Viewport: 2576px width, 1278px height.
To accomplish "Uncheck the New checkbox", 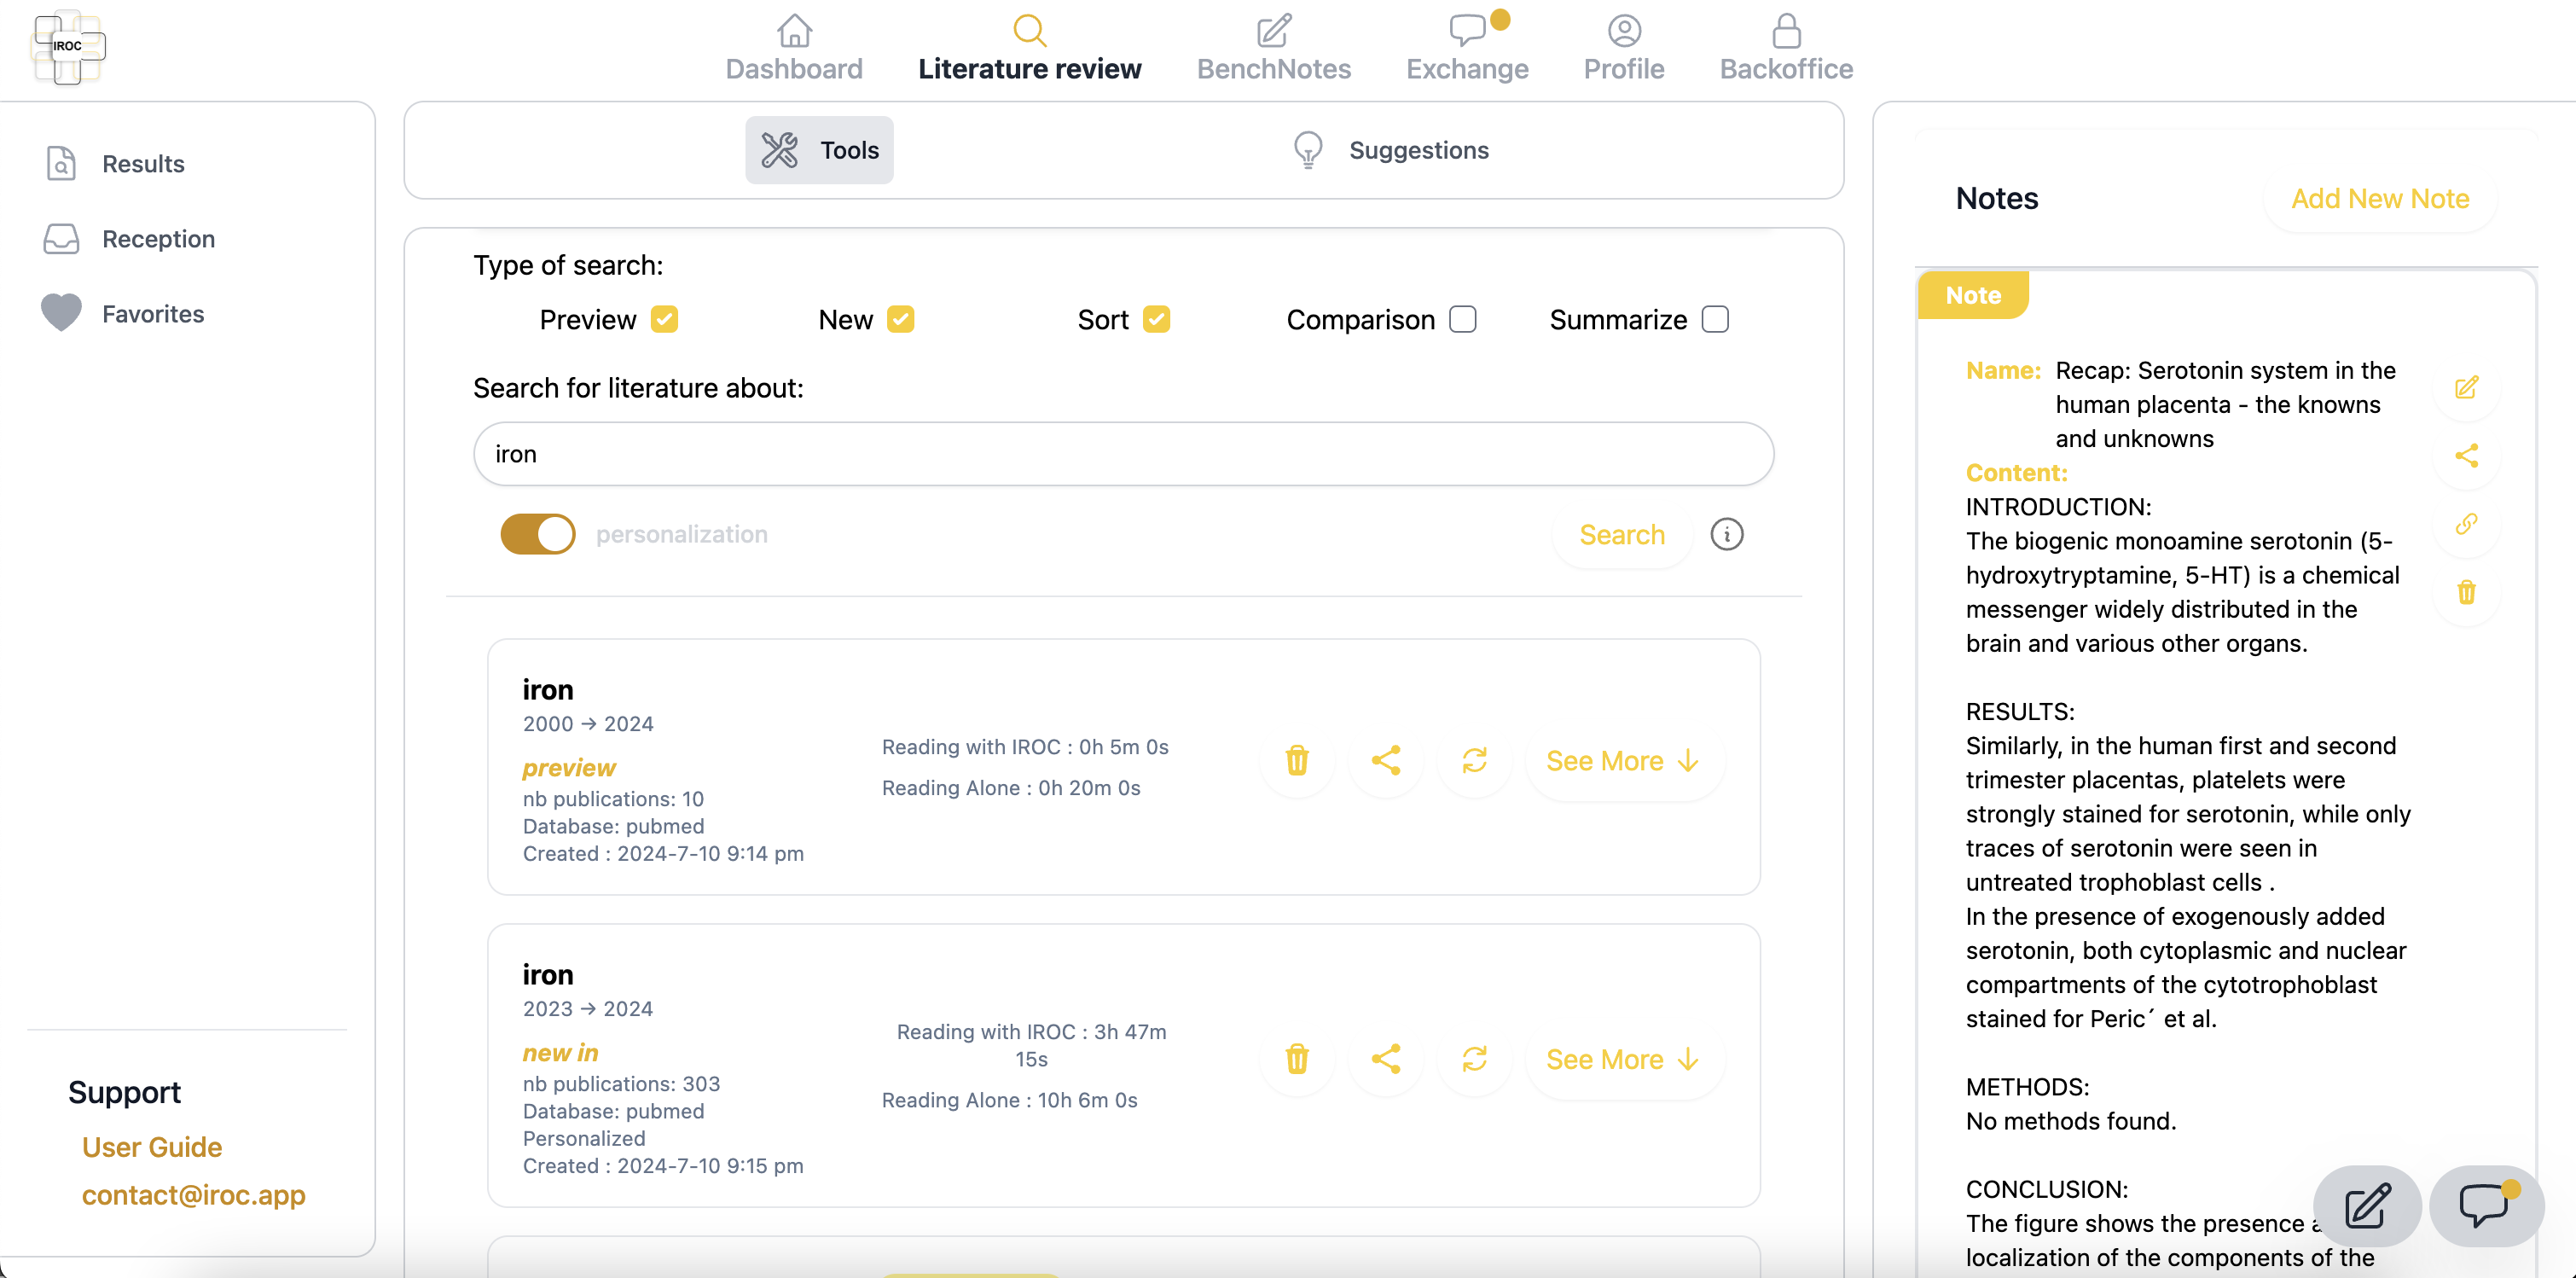I will [900, 319].
